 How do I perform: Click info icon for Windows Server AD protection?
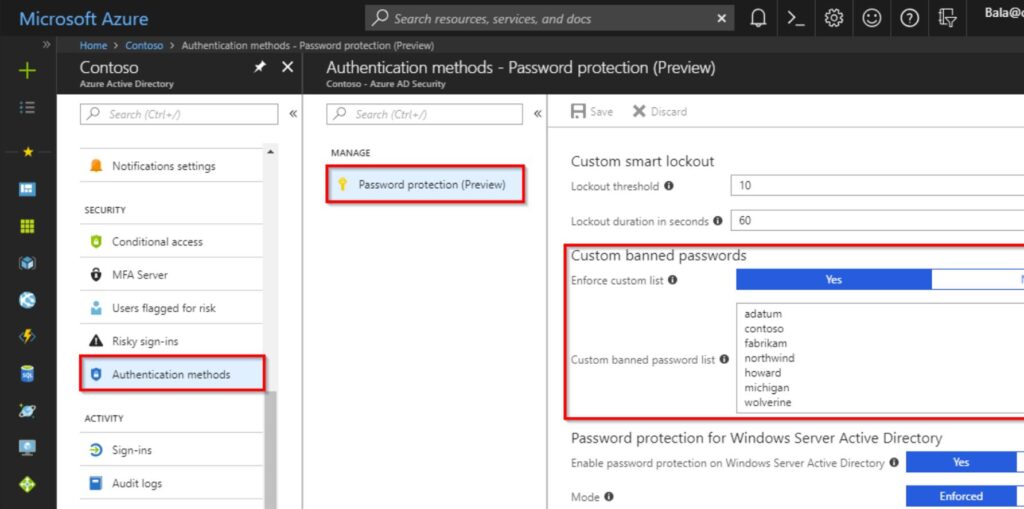click(893, 463)
